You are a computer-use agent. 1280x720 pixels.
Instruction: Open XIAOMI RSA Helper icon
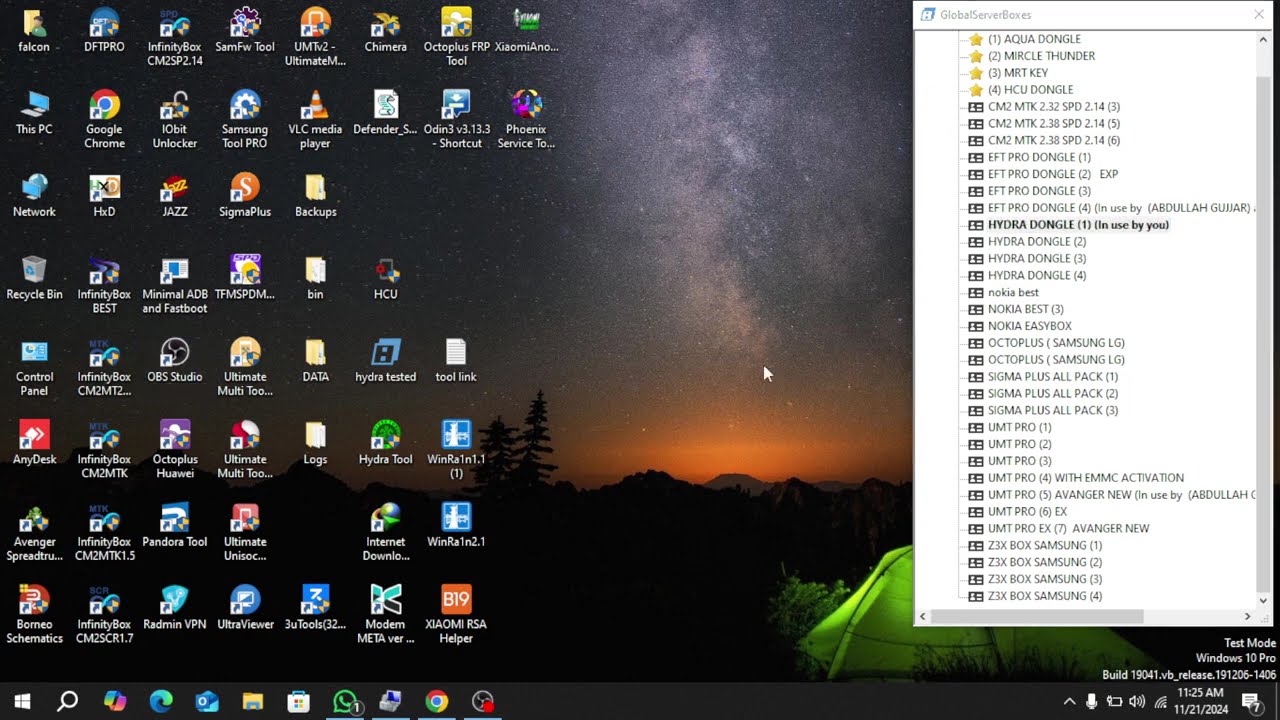456,615
